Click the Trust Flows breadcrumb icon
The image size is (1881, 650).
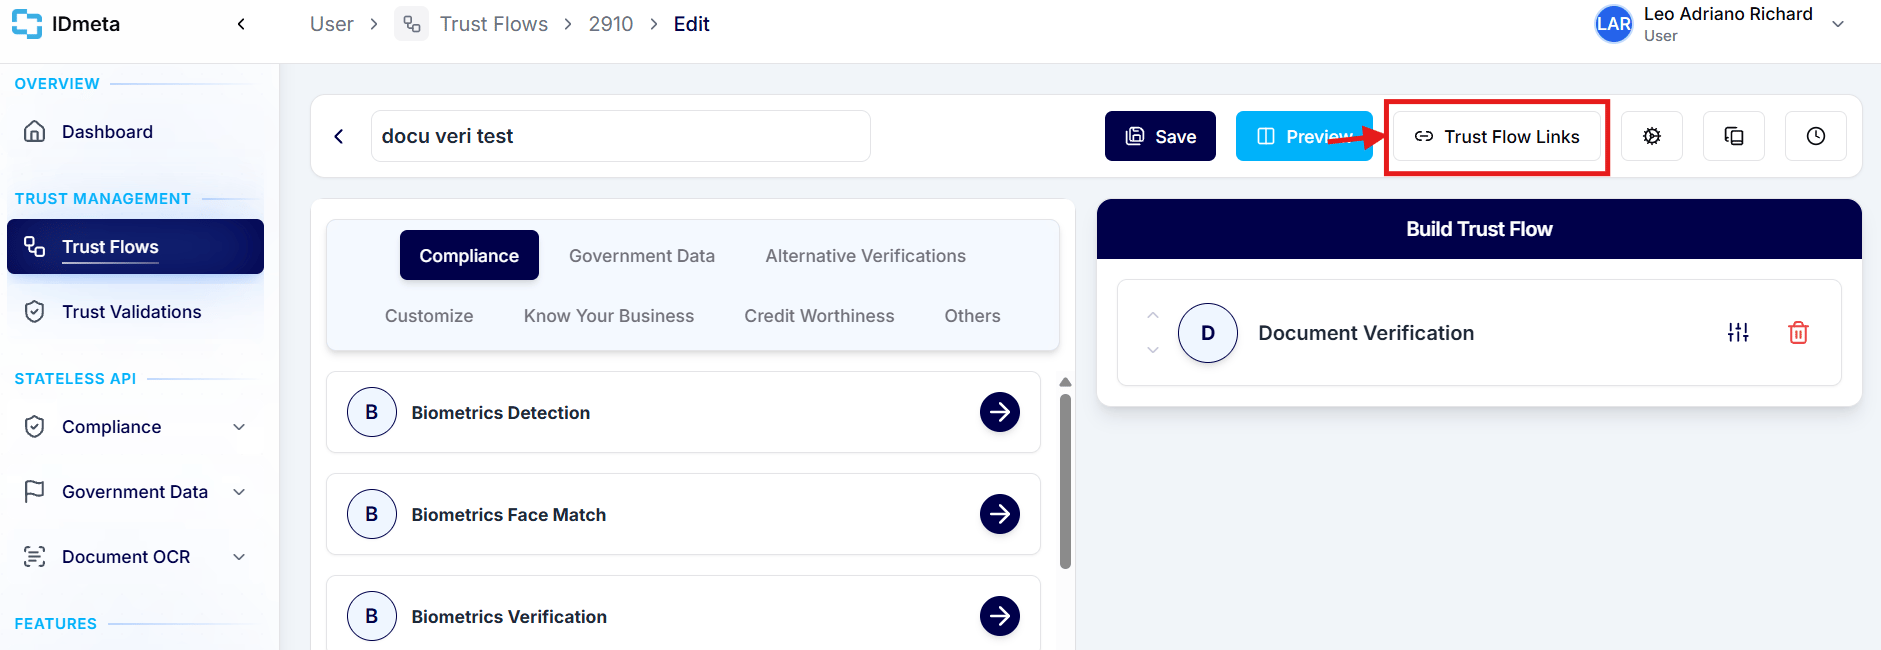coord(411,24)
